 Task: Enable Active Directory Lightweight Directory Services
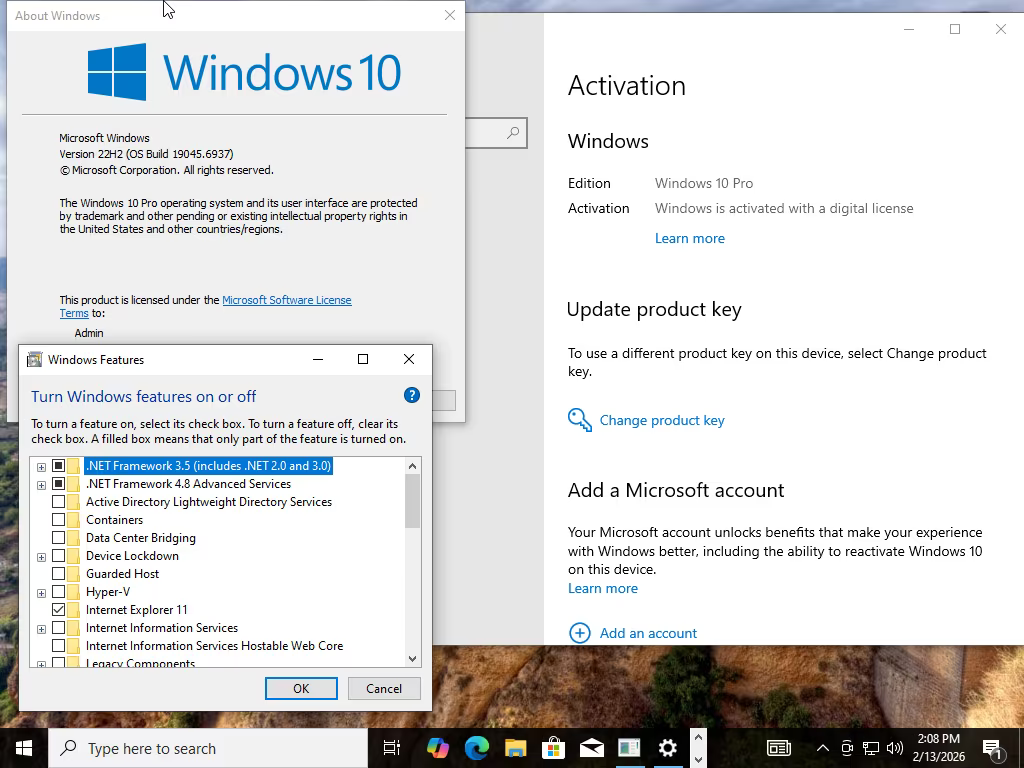[58, 502]
